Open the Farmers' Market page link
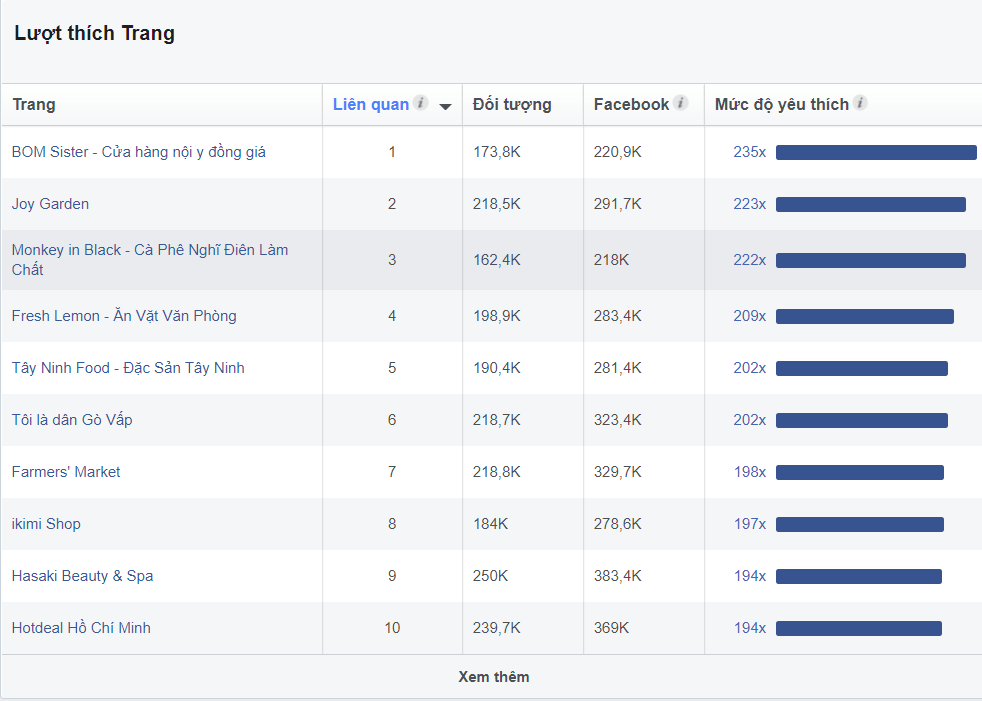982x701 pixels. (x=66, y=472)
